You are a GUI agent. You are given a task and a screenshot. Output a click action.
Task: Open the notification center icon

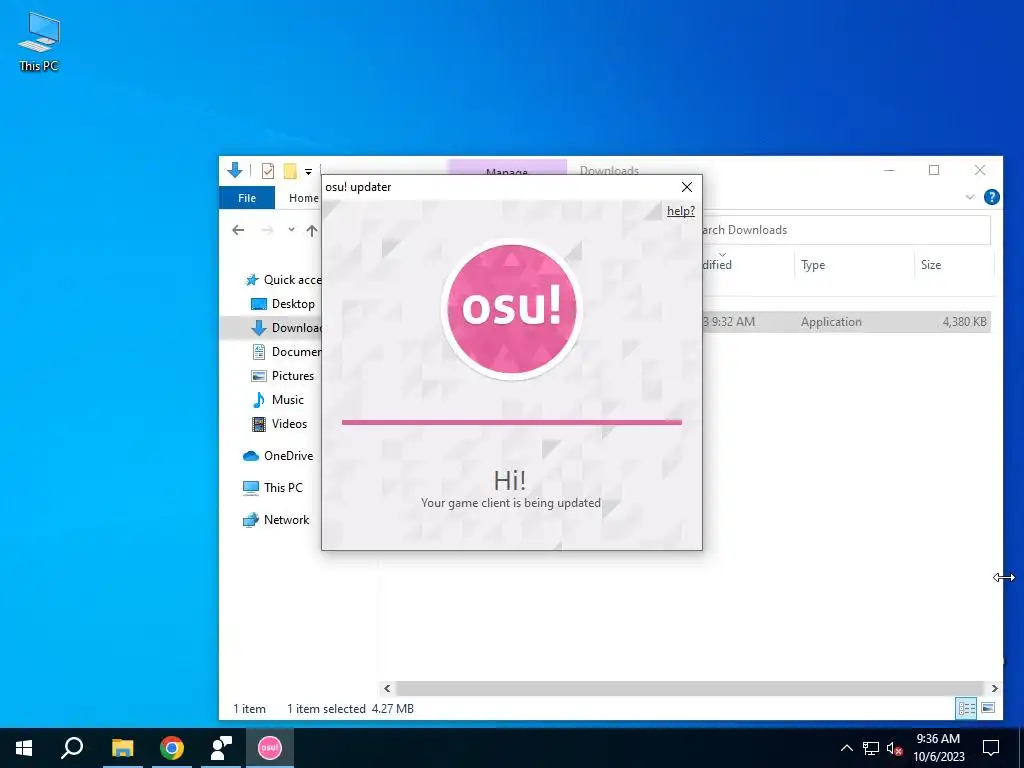[991, 748]
